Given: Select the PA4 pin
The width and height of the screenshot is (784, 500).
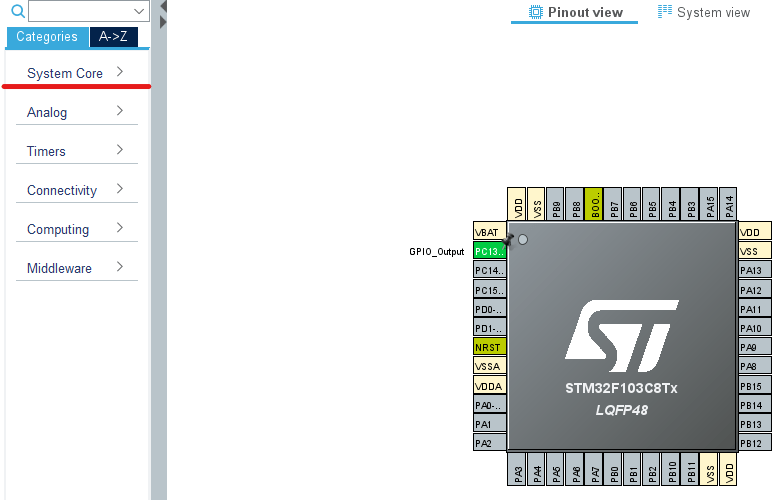Looking at the screenshot, I should click(536, 469).
